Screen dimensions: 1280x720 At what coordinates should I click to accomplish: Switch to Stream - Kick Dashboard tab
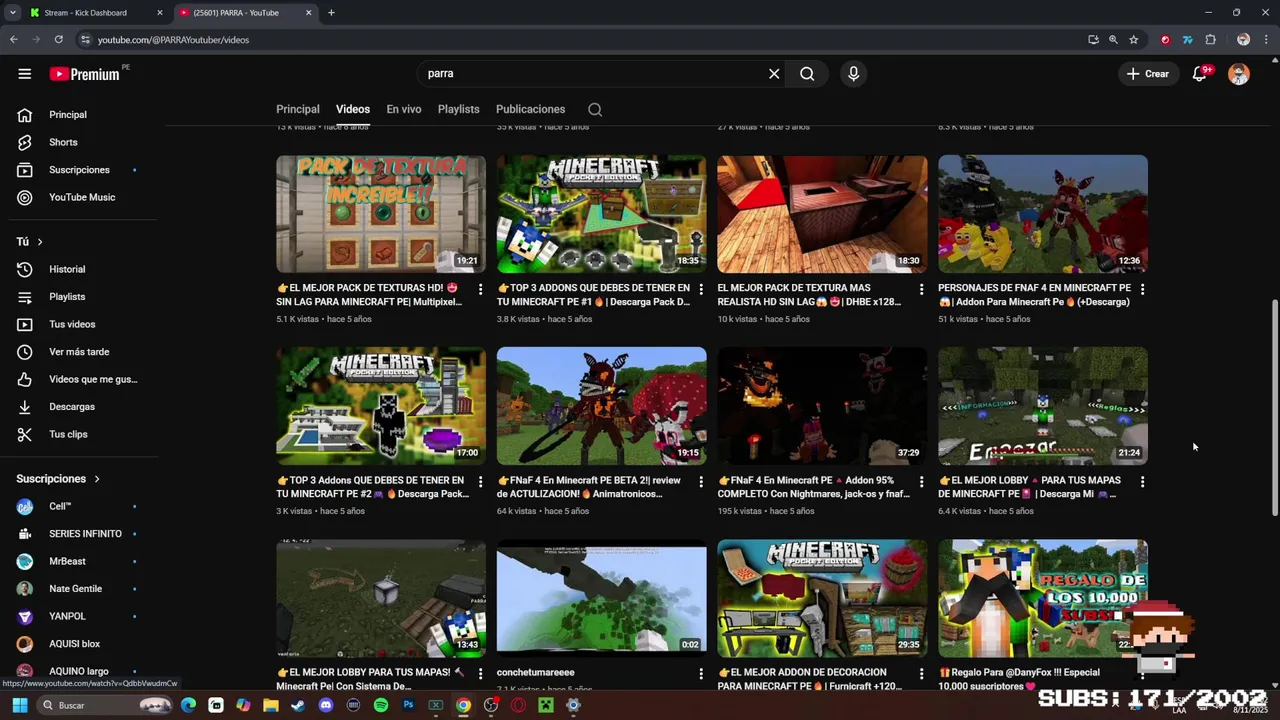click(95, 13)
